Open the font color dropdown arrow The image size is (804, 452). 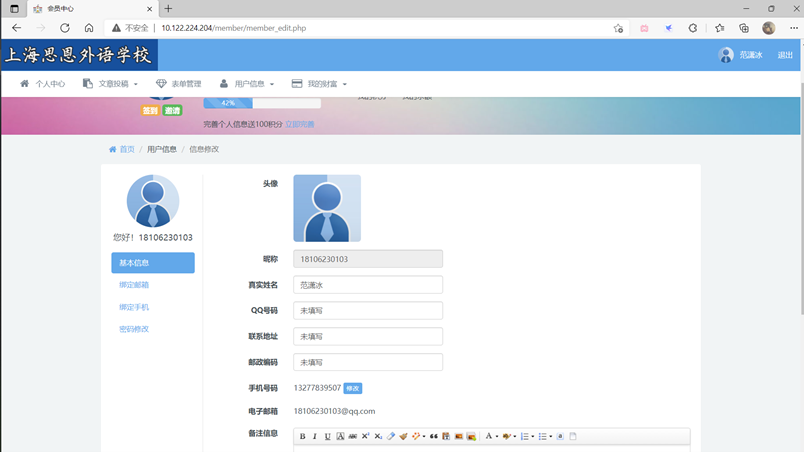click(x=497, y=437)
